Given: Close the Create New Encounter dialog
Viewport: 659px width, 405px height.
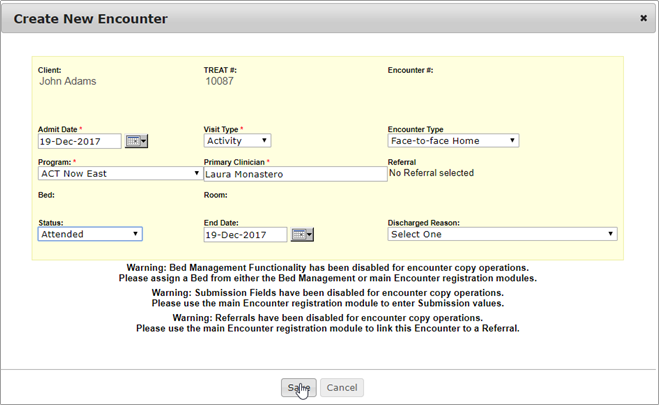Looking at the screenshot, I should 643,18.
